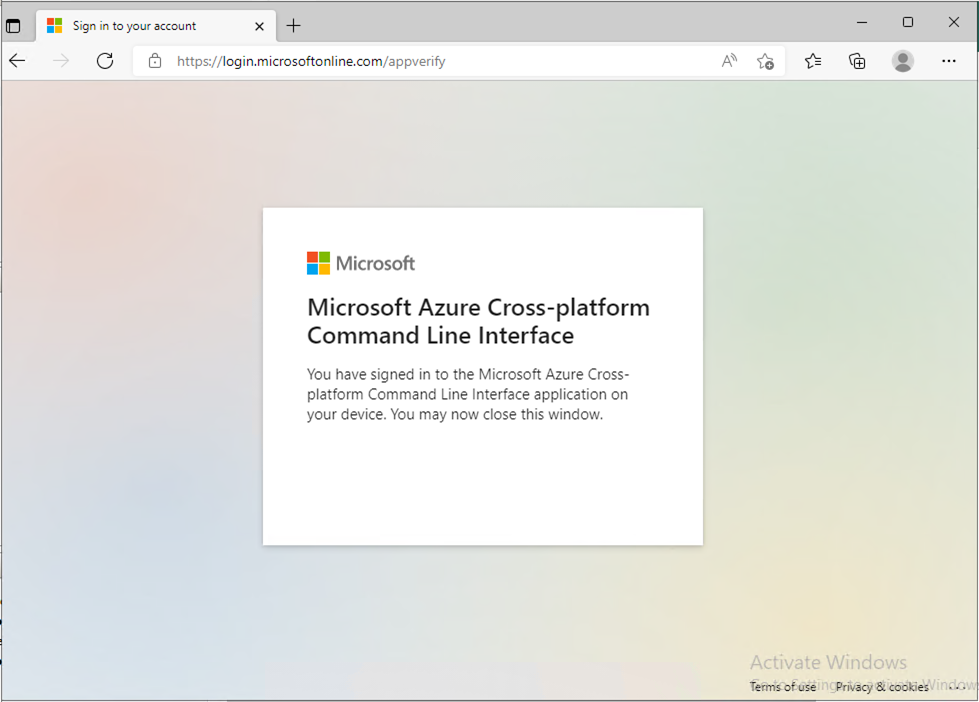Open the Privacy & cookies link
The width and height of the screenshot is (979, 702).
tap(881, 687)
